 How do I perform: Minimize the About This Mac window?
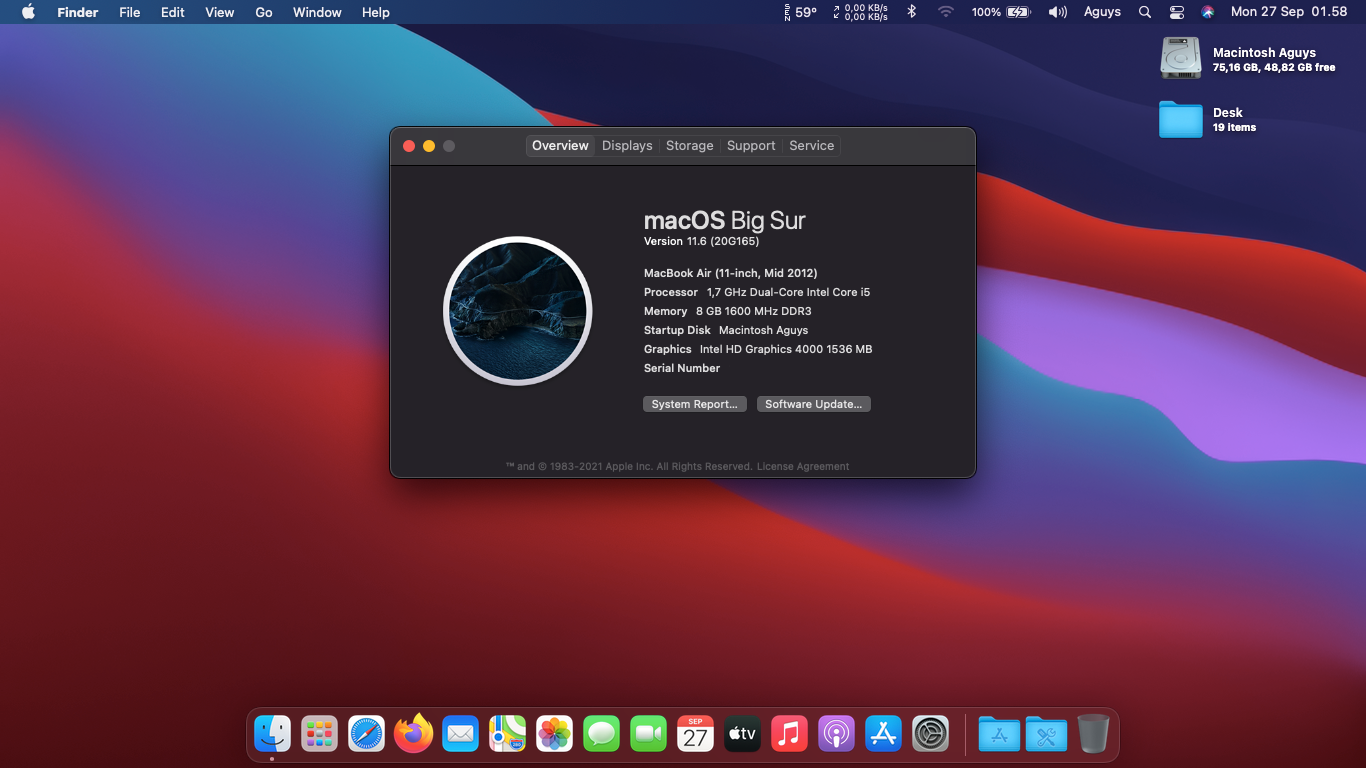pos(429,146)
